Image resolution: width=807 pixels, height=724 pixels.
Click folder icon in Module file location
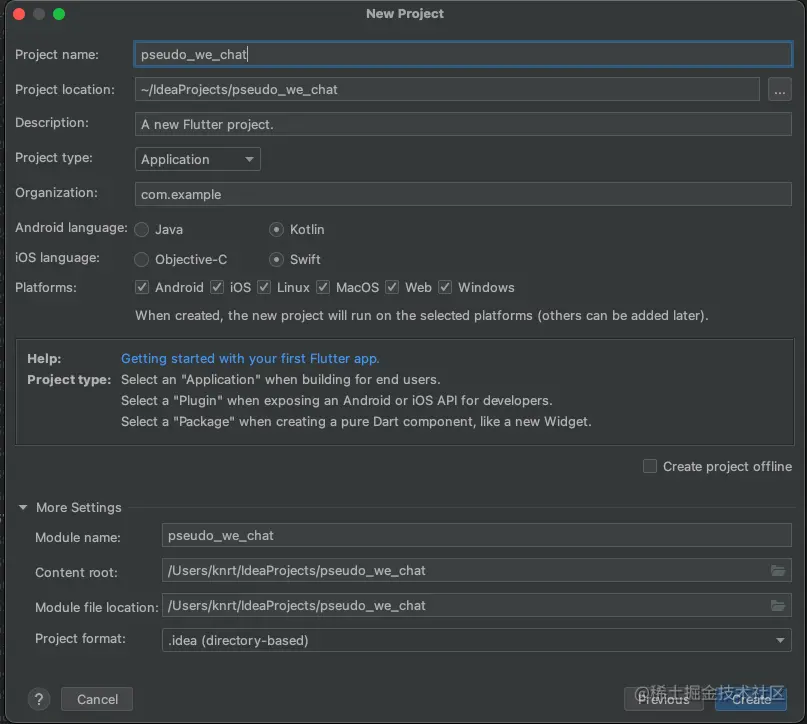(x=778, y=606)
